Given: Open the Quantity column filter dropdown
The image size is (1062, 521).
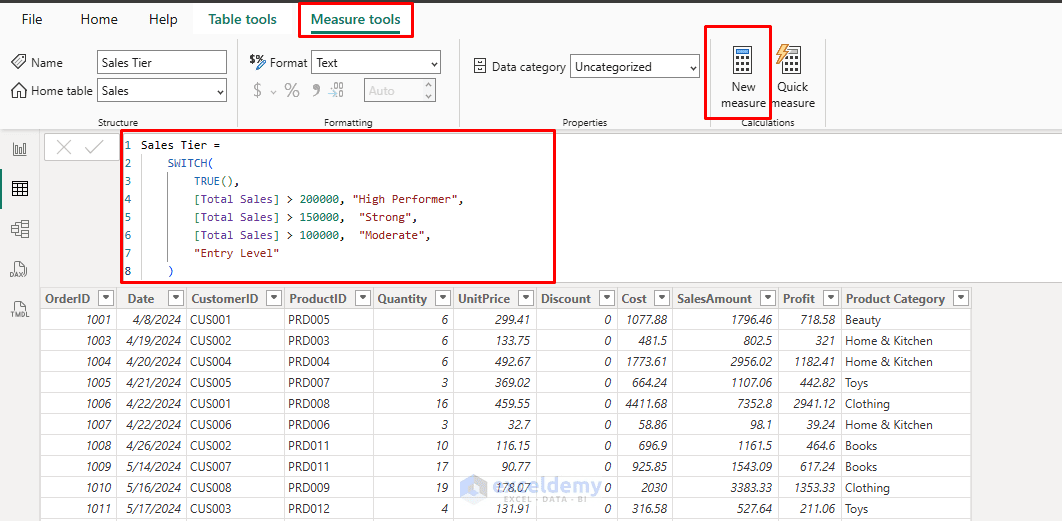Looking at the screenshot, I should (x=443, y=298).
